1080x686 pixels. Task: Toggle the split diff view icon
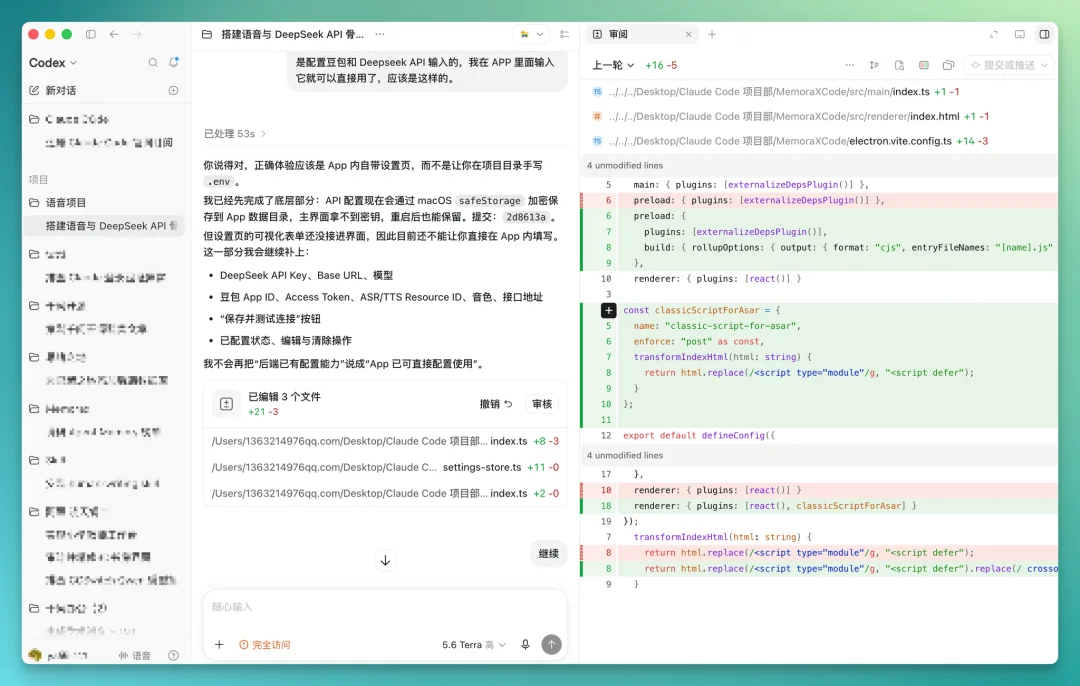point(924,65)
